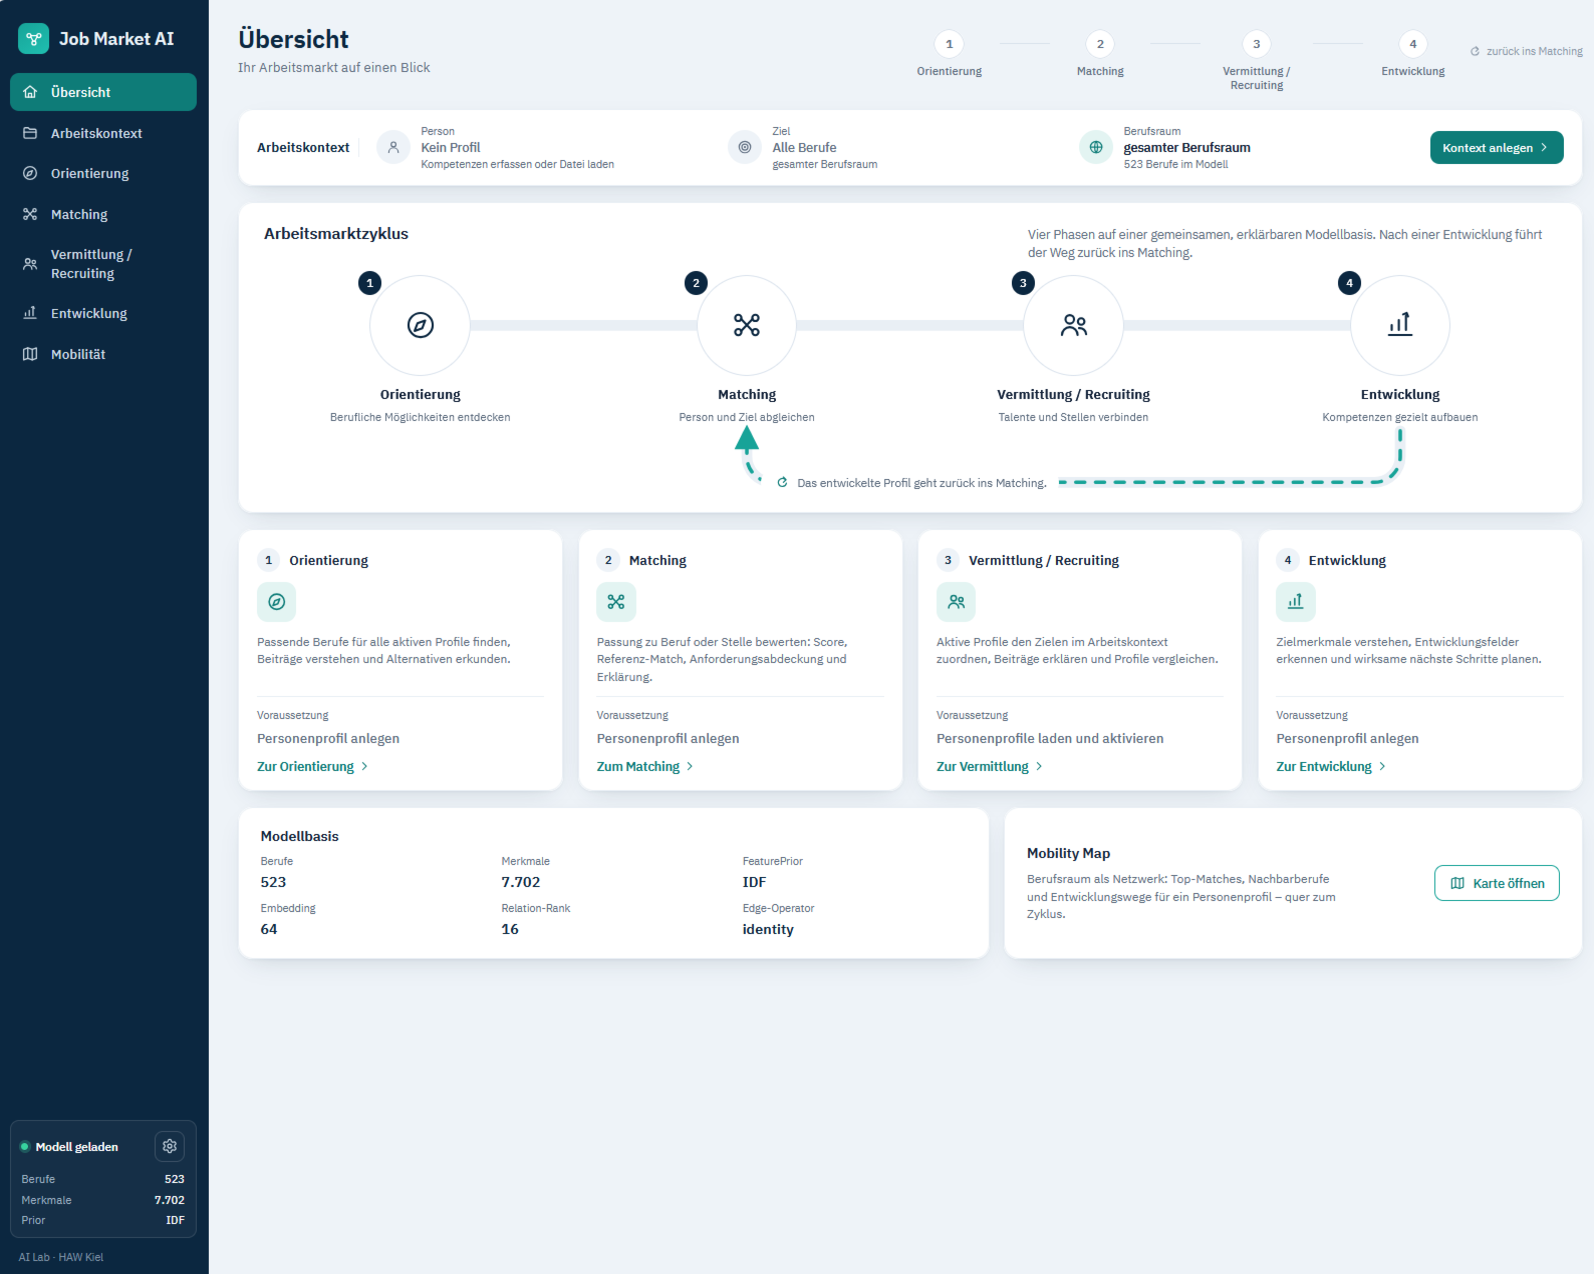Viewport: 1594px width, 1274px height.
Task: Select step 4 Entwicklung in top stepper
Action: click(1413, 55)
